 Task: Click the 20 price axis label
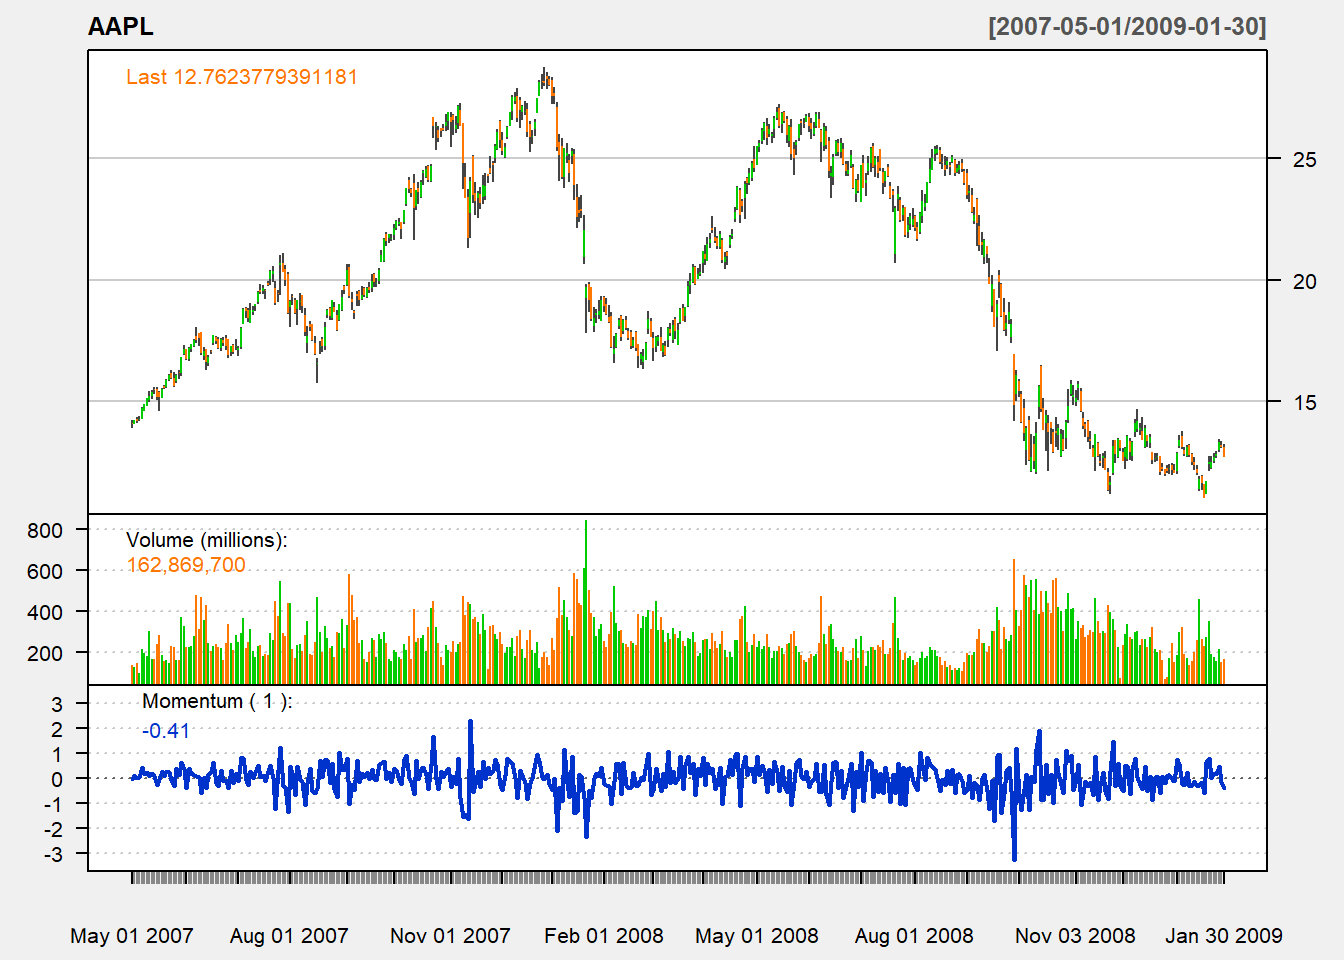(x=1305, y=281)
